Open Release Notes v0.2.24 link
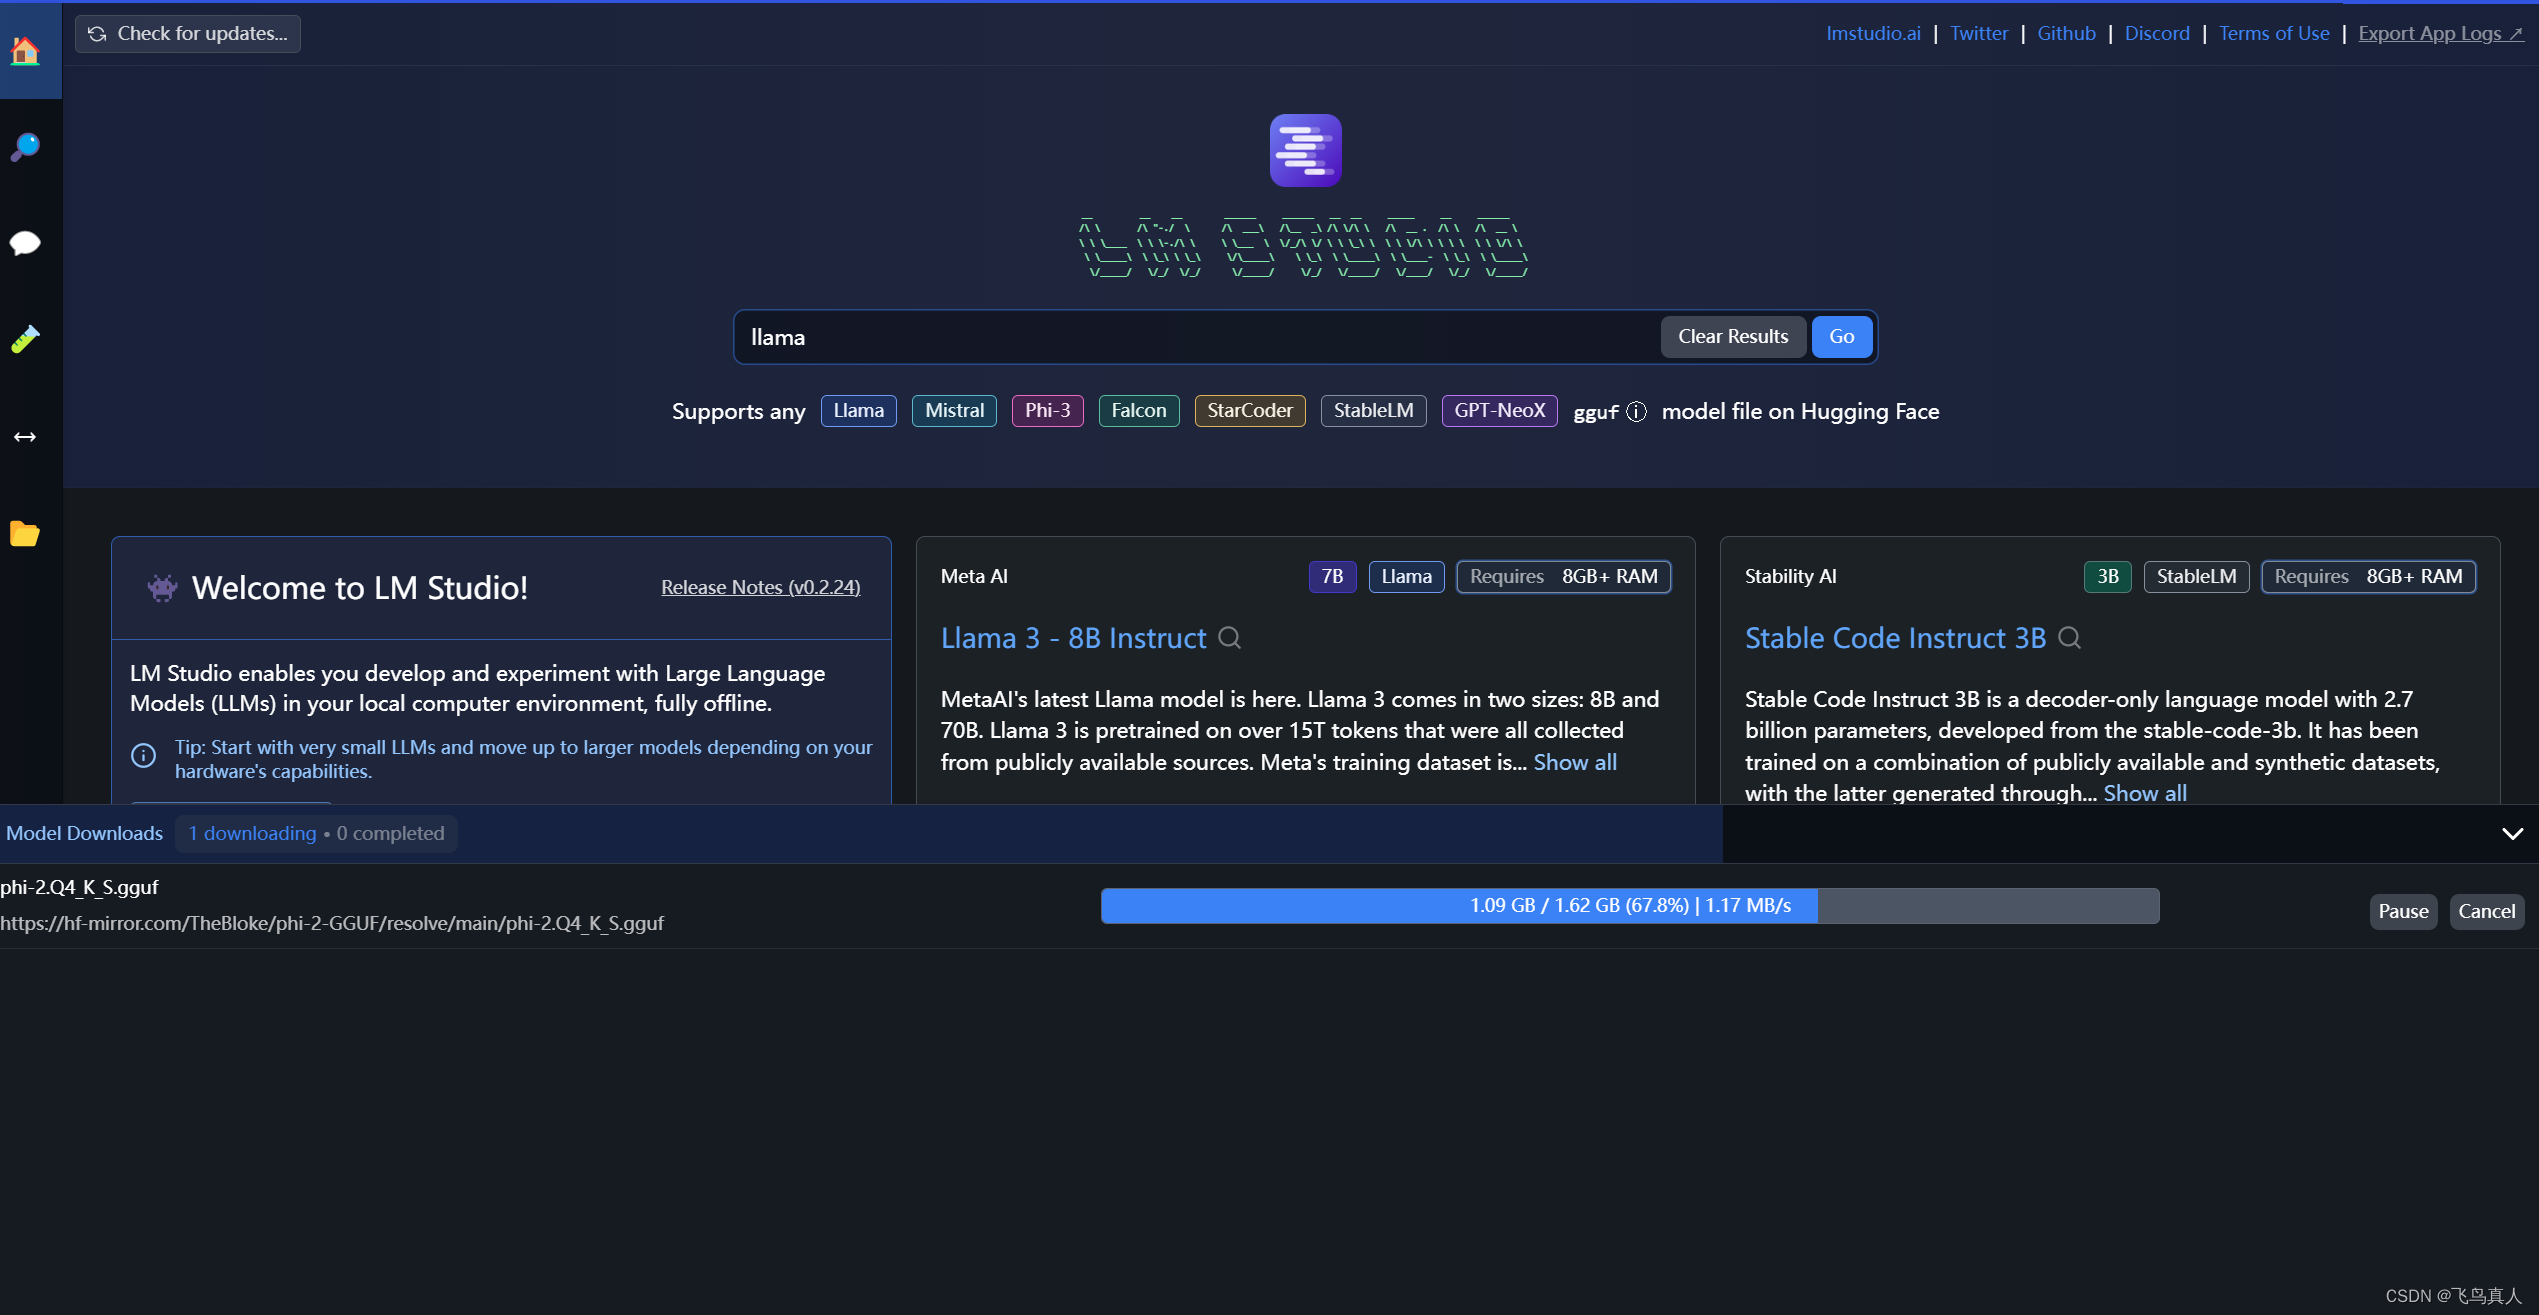The width and height of the screenshot is (2539, 1315). tap(760, 588)
